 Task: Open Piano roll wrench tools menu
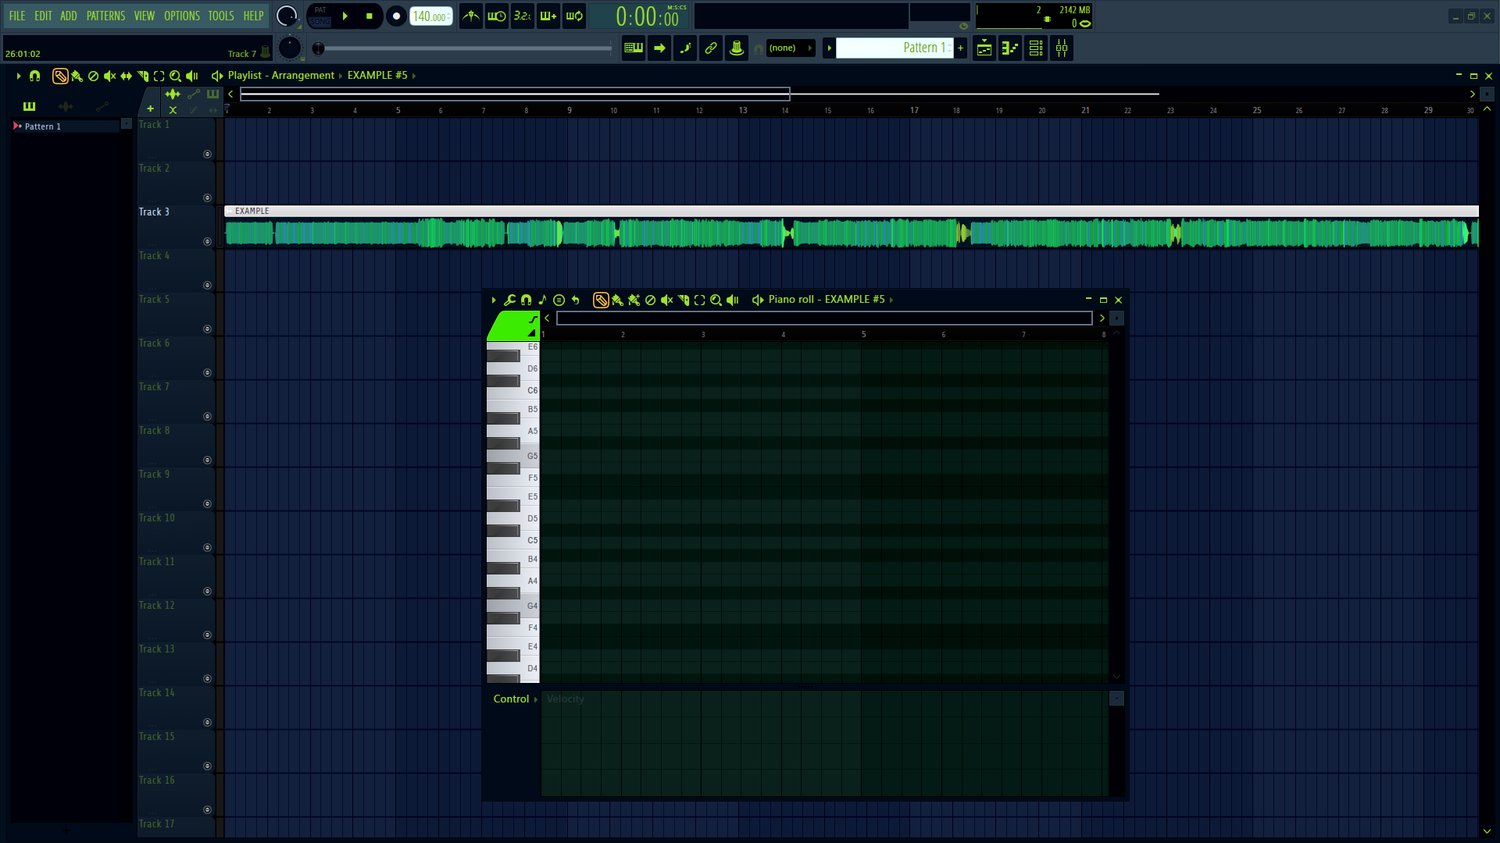point(510,300)
